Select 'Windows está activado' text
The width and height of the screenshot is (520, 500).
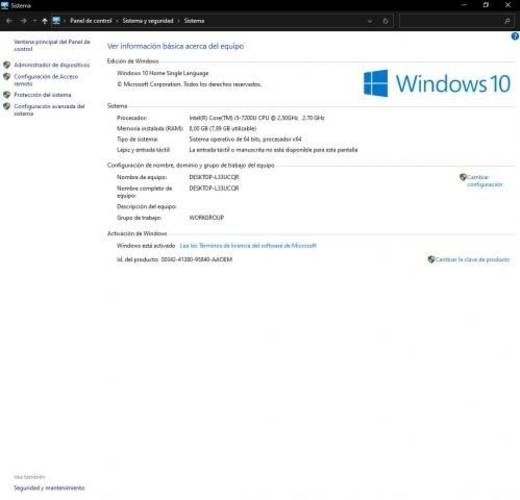tap(146, 246)
